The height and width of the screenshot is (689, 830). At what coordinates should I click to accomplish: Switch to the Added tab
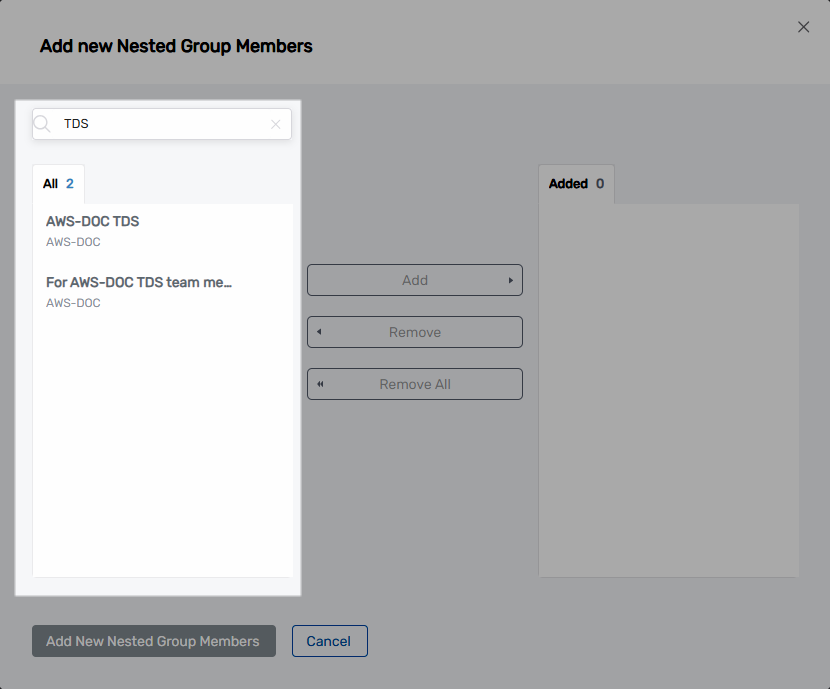tap(575, 183)
